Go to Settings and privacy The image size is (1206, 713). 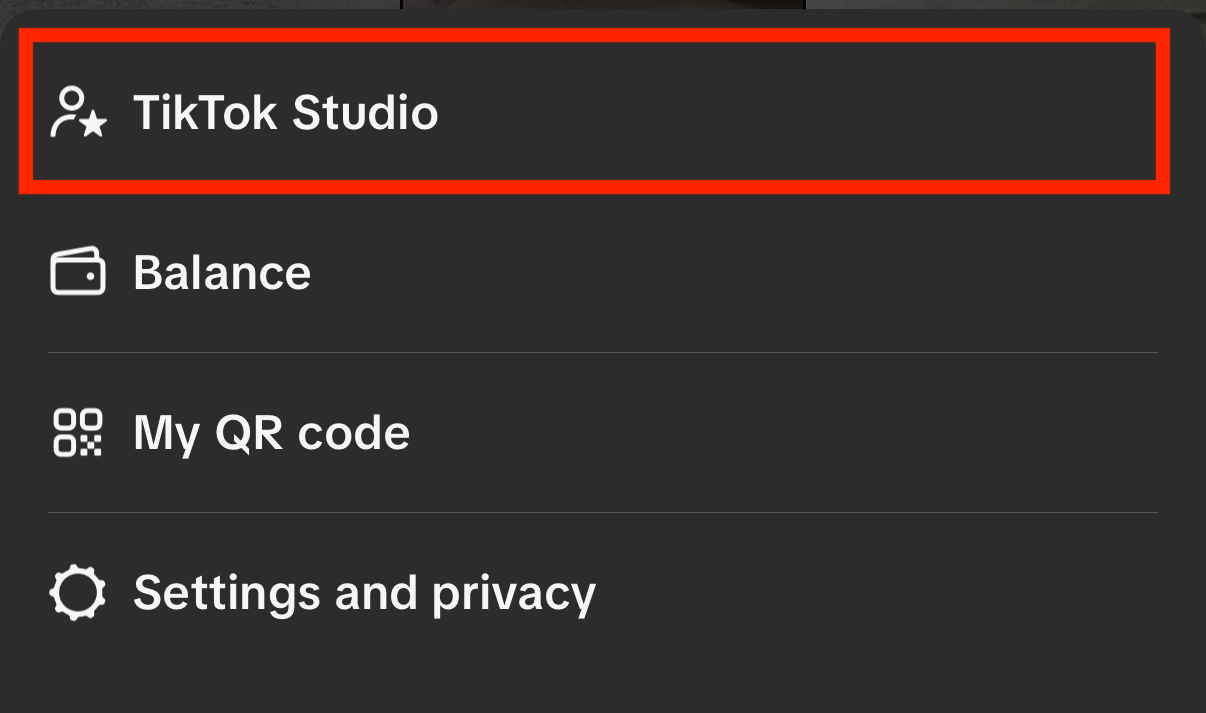(364, 593)
